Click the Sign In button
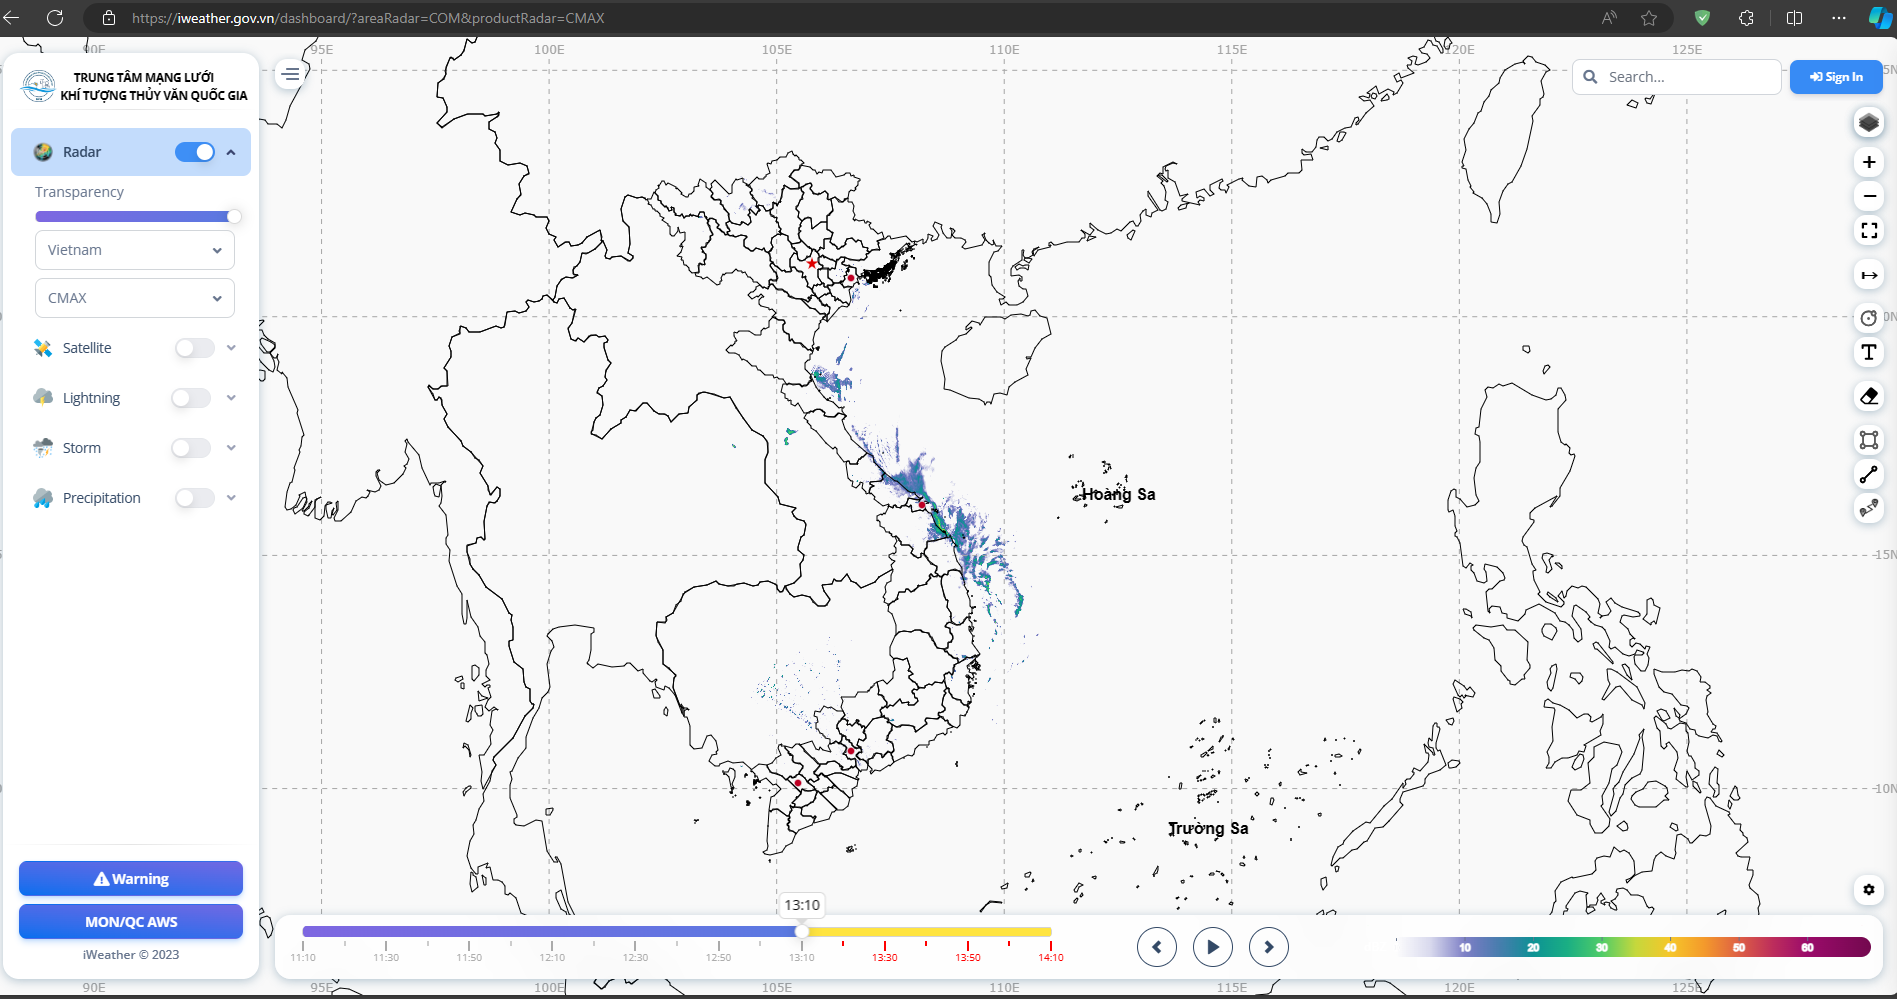This screenshot has height=999, width=1897. coord(1835,77)
